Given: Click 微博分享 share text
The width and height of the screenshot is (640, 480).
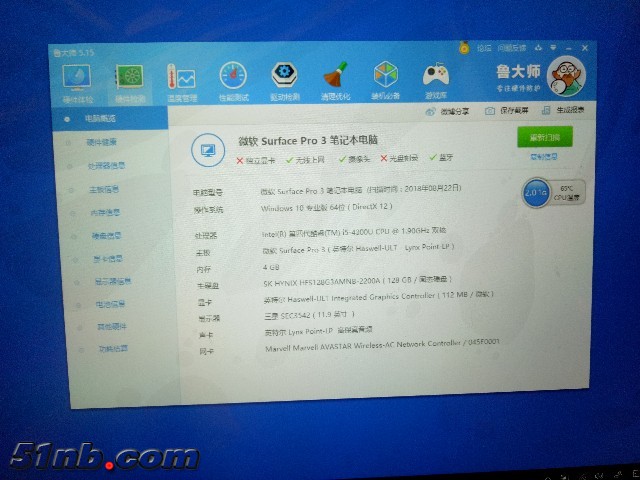Looking at the screenshot, I should pos(455,111).
